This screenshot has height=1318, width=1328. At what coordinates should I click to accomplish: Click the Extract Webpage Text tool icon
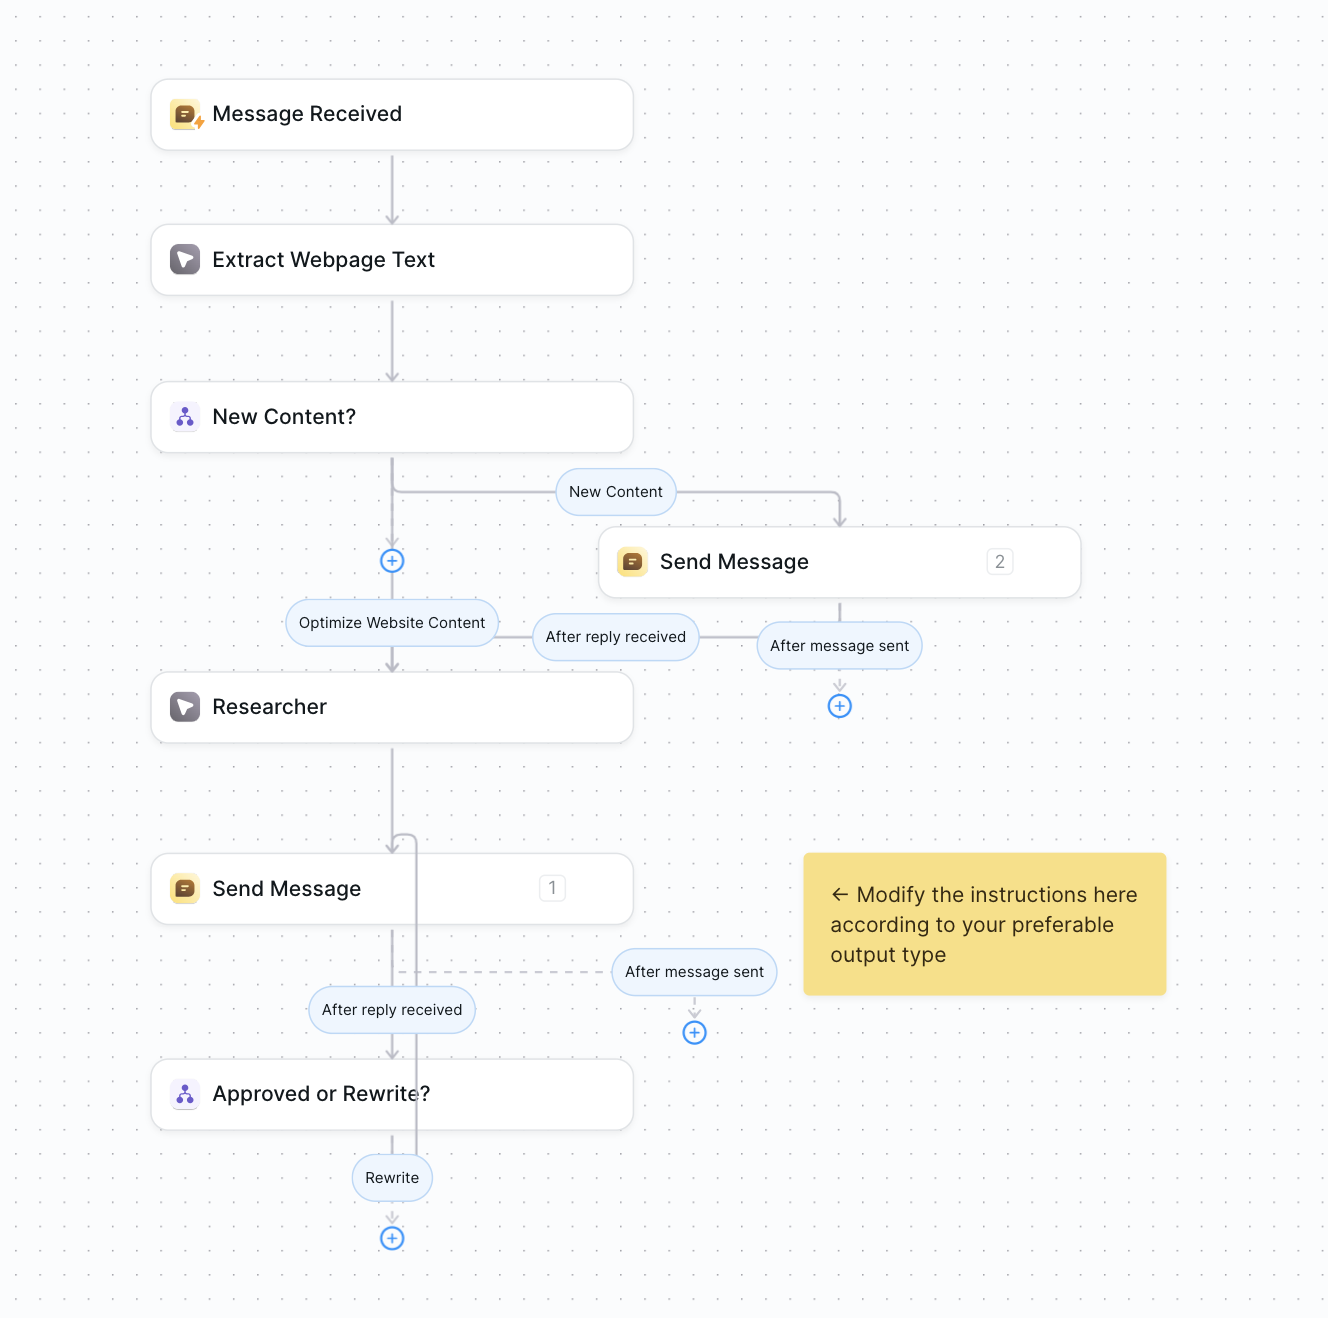pyautogui.click(x=185, y=259)
